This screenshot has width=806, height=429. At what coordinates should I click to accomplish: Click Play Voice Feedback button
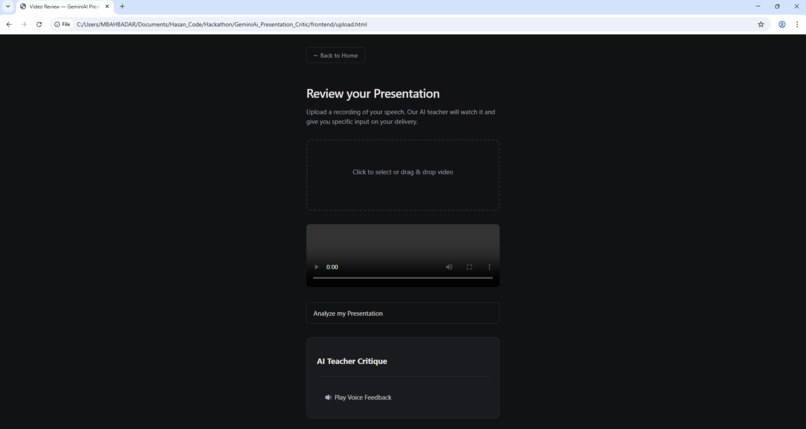click(358, 397)
